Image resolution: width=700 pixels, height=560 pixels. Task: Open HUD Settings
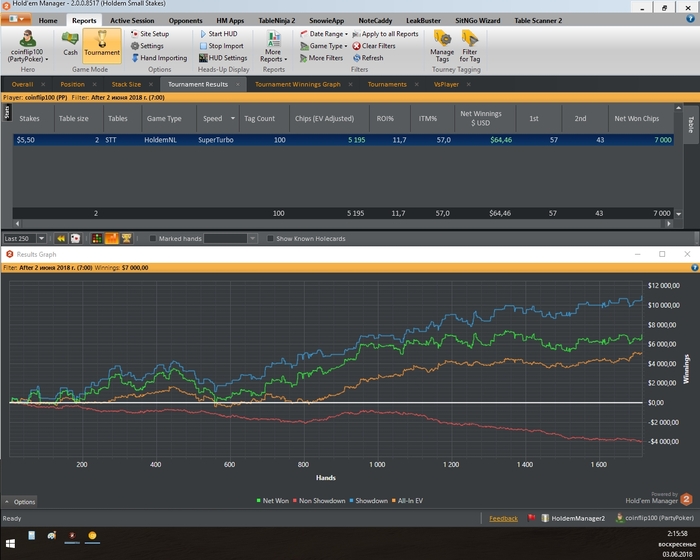[223, 58]
